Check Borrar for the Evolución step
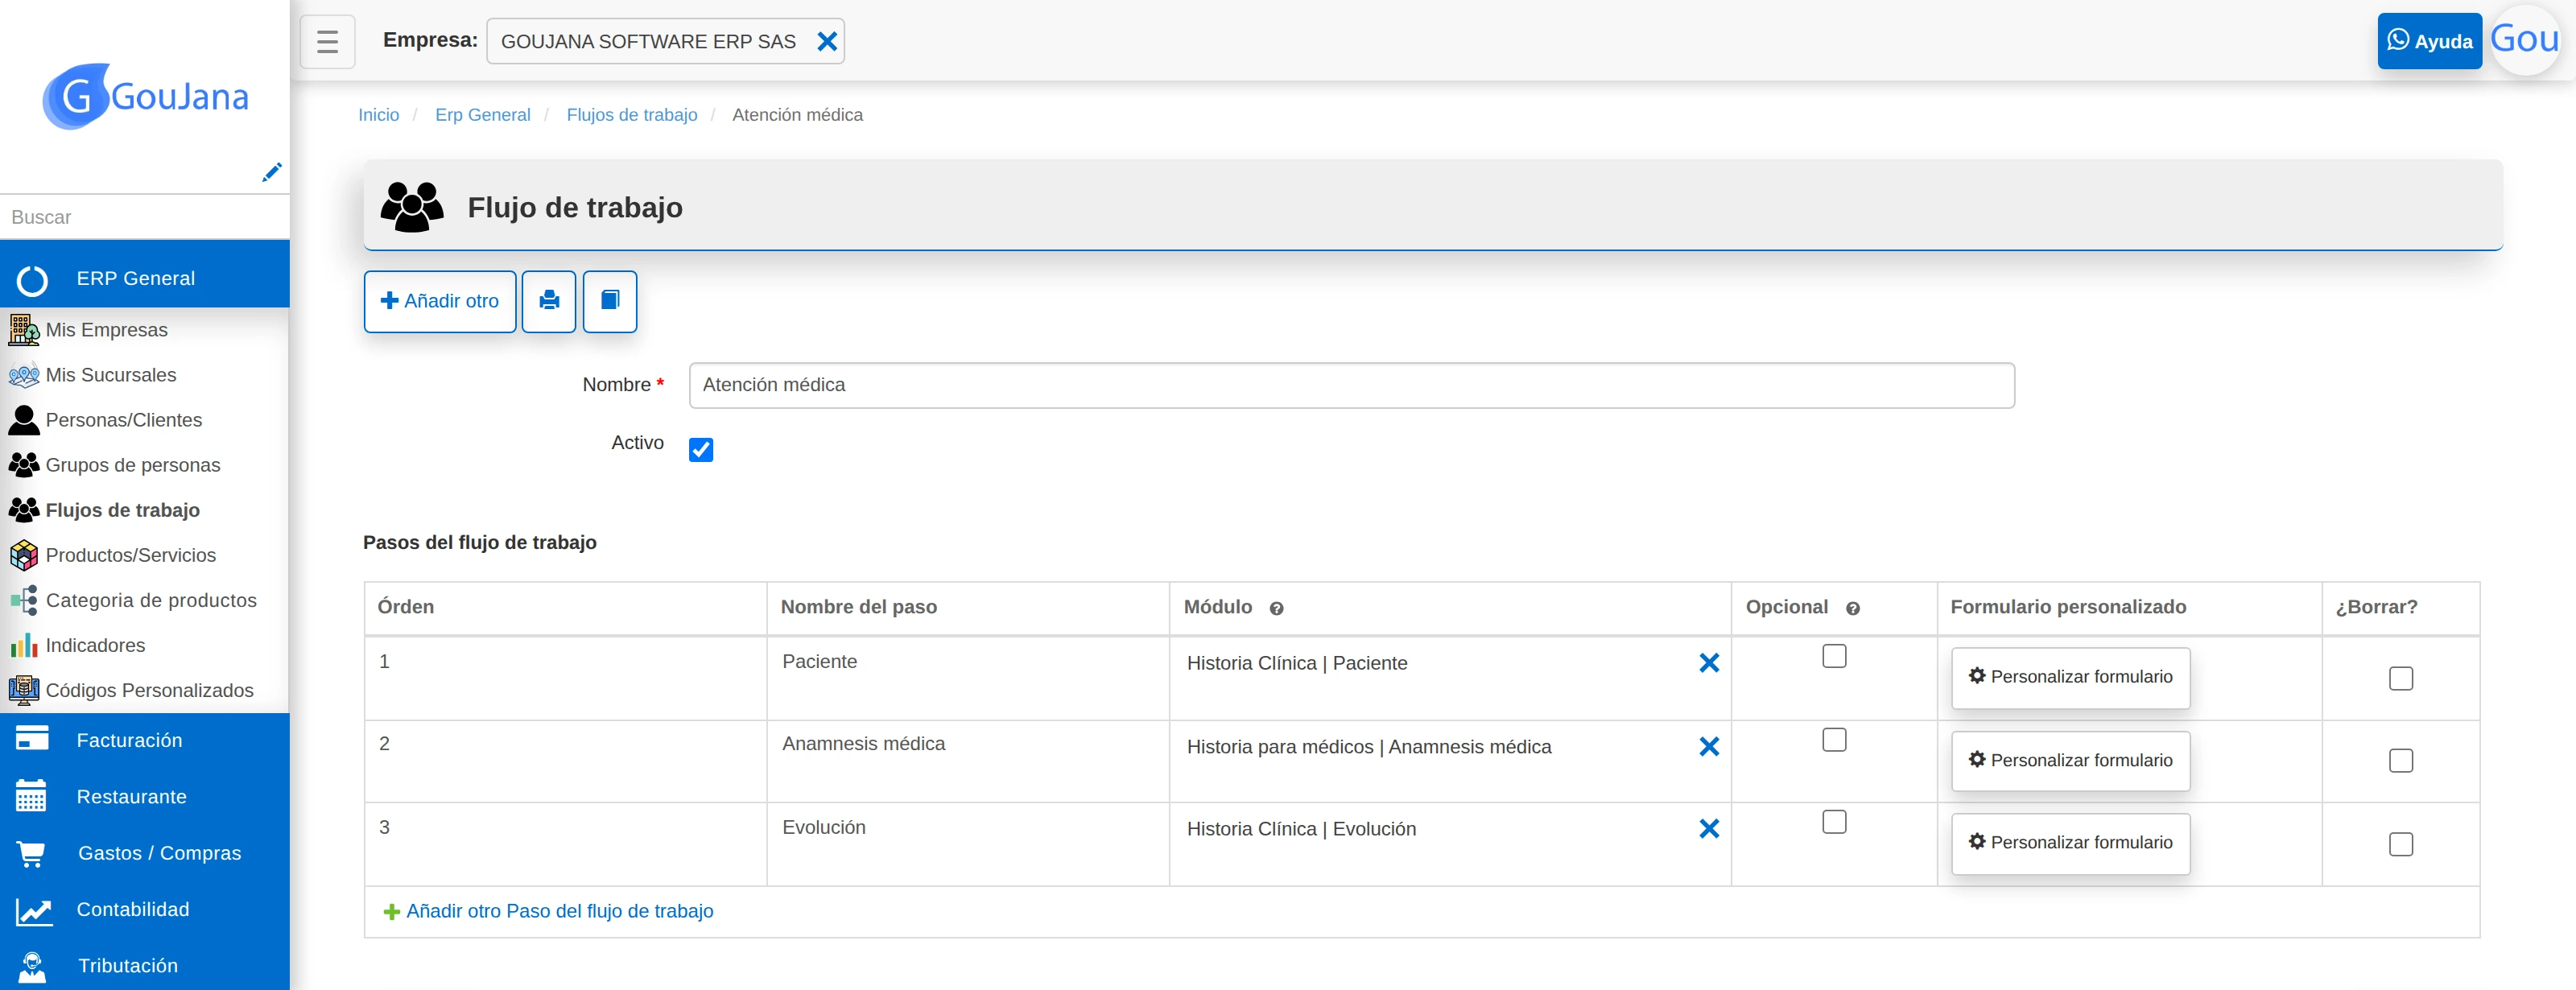Viewport: 2576px width, 990px height. (x=2400, y=845)
